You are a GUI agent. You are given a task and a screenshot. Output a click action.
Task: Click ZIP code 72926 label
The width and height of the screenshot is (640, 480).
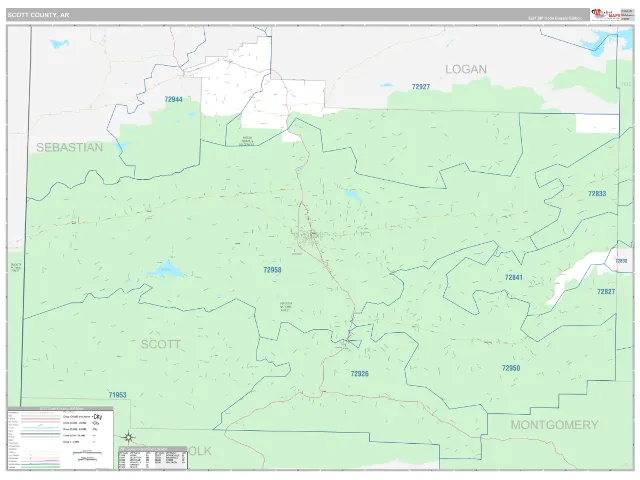tap(360, 374)
